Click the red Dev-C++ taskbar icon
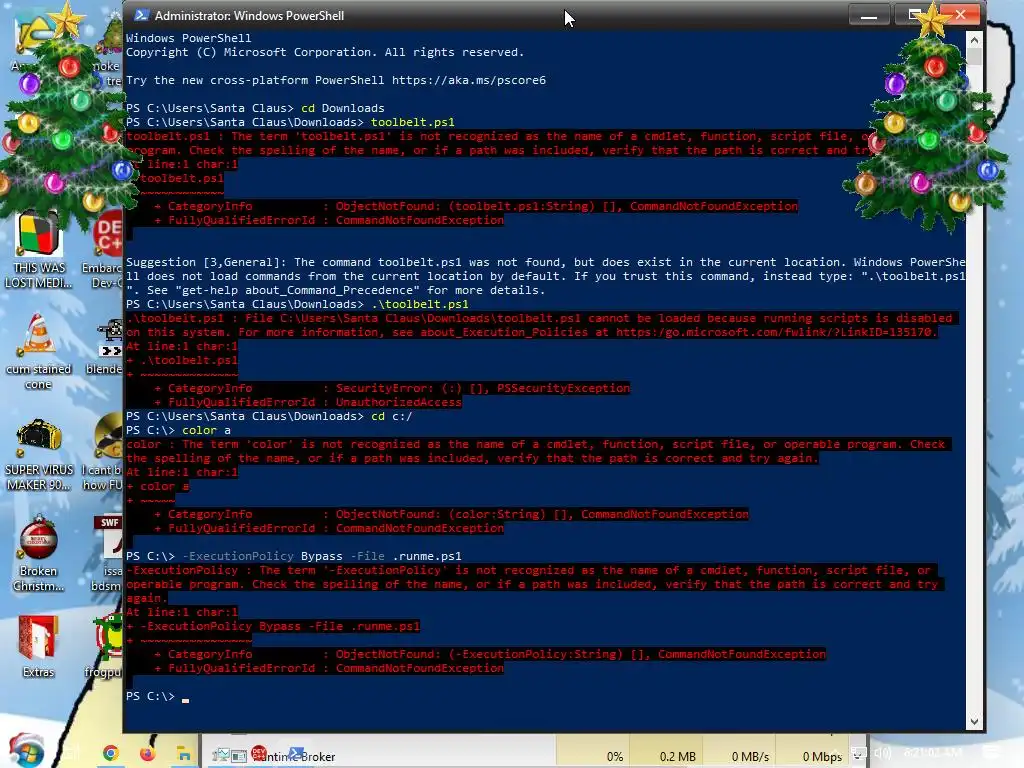The image size is (1024, 768). point(259,753)
